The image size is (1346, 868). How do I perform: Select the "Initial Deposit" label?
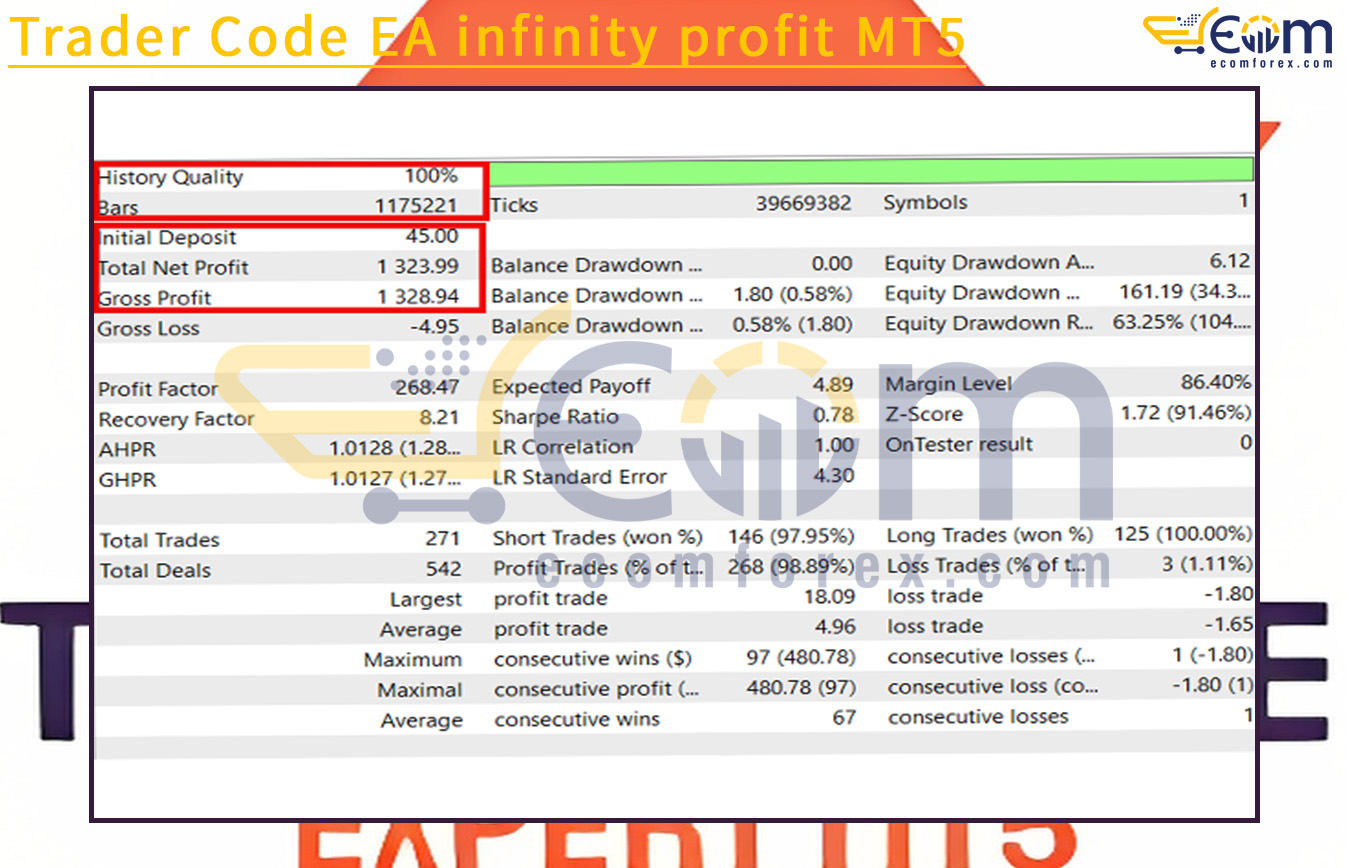[x=167, y=238]
